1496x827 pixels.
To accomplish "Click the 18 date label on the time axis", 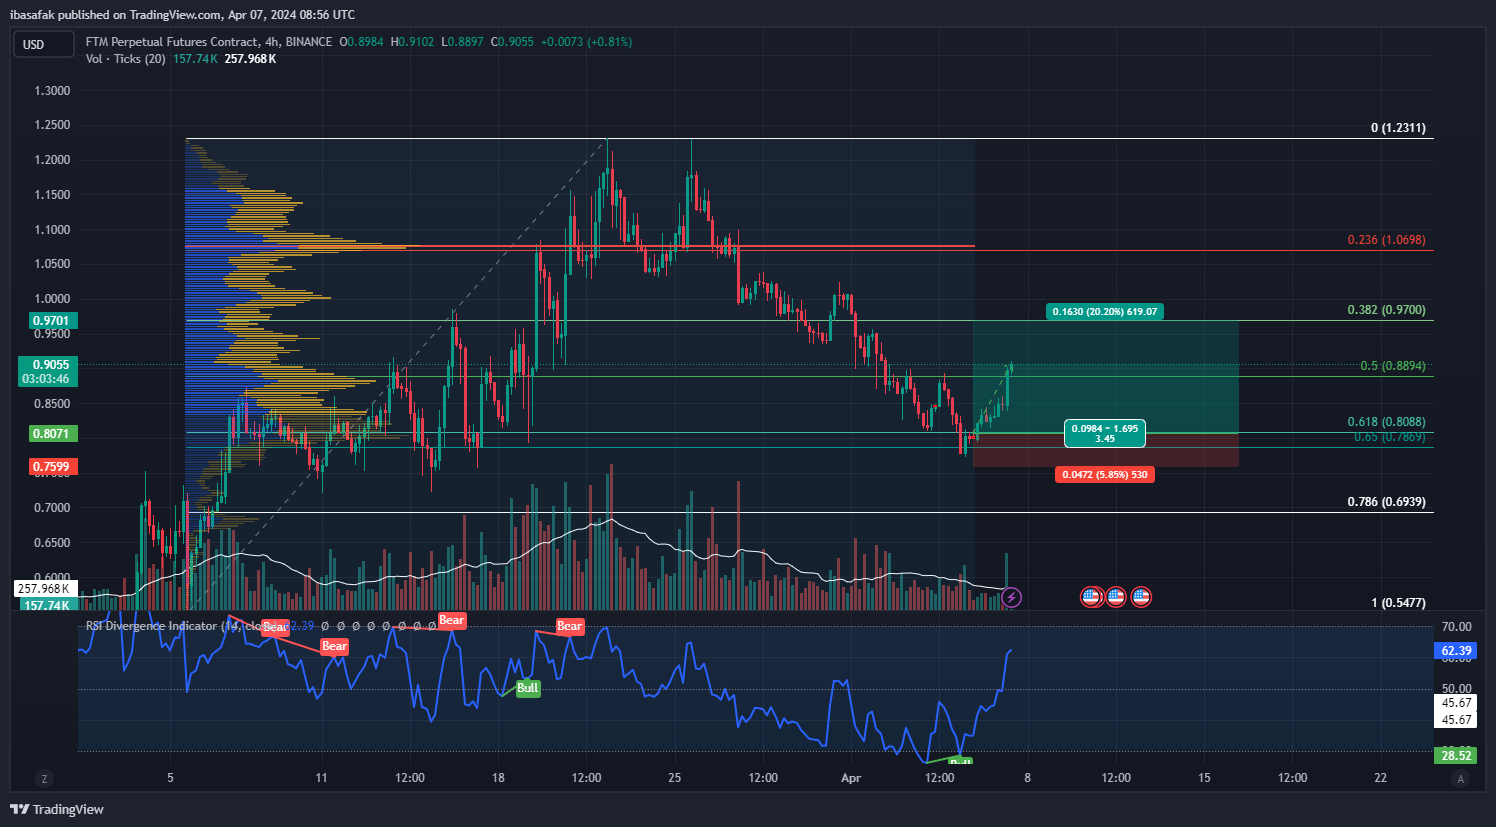I will pyautogui.click(x=498, y=778).
